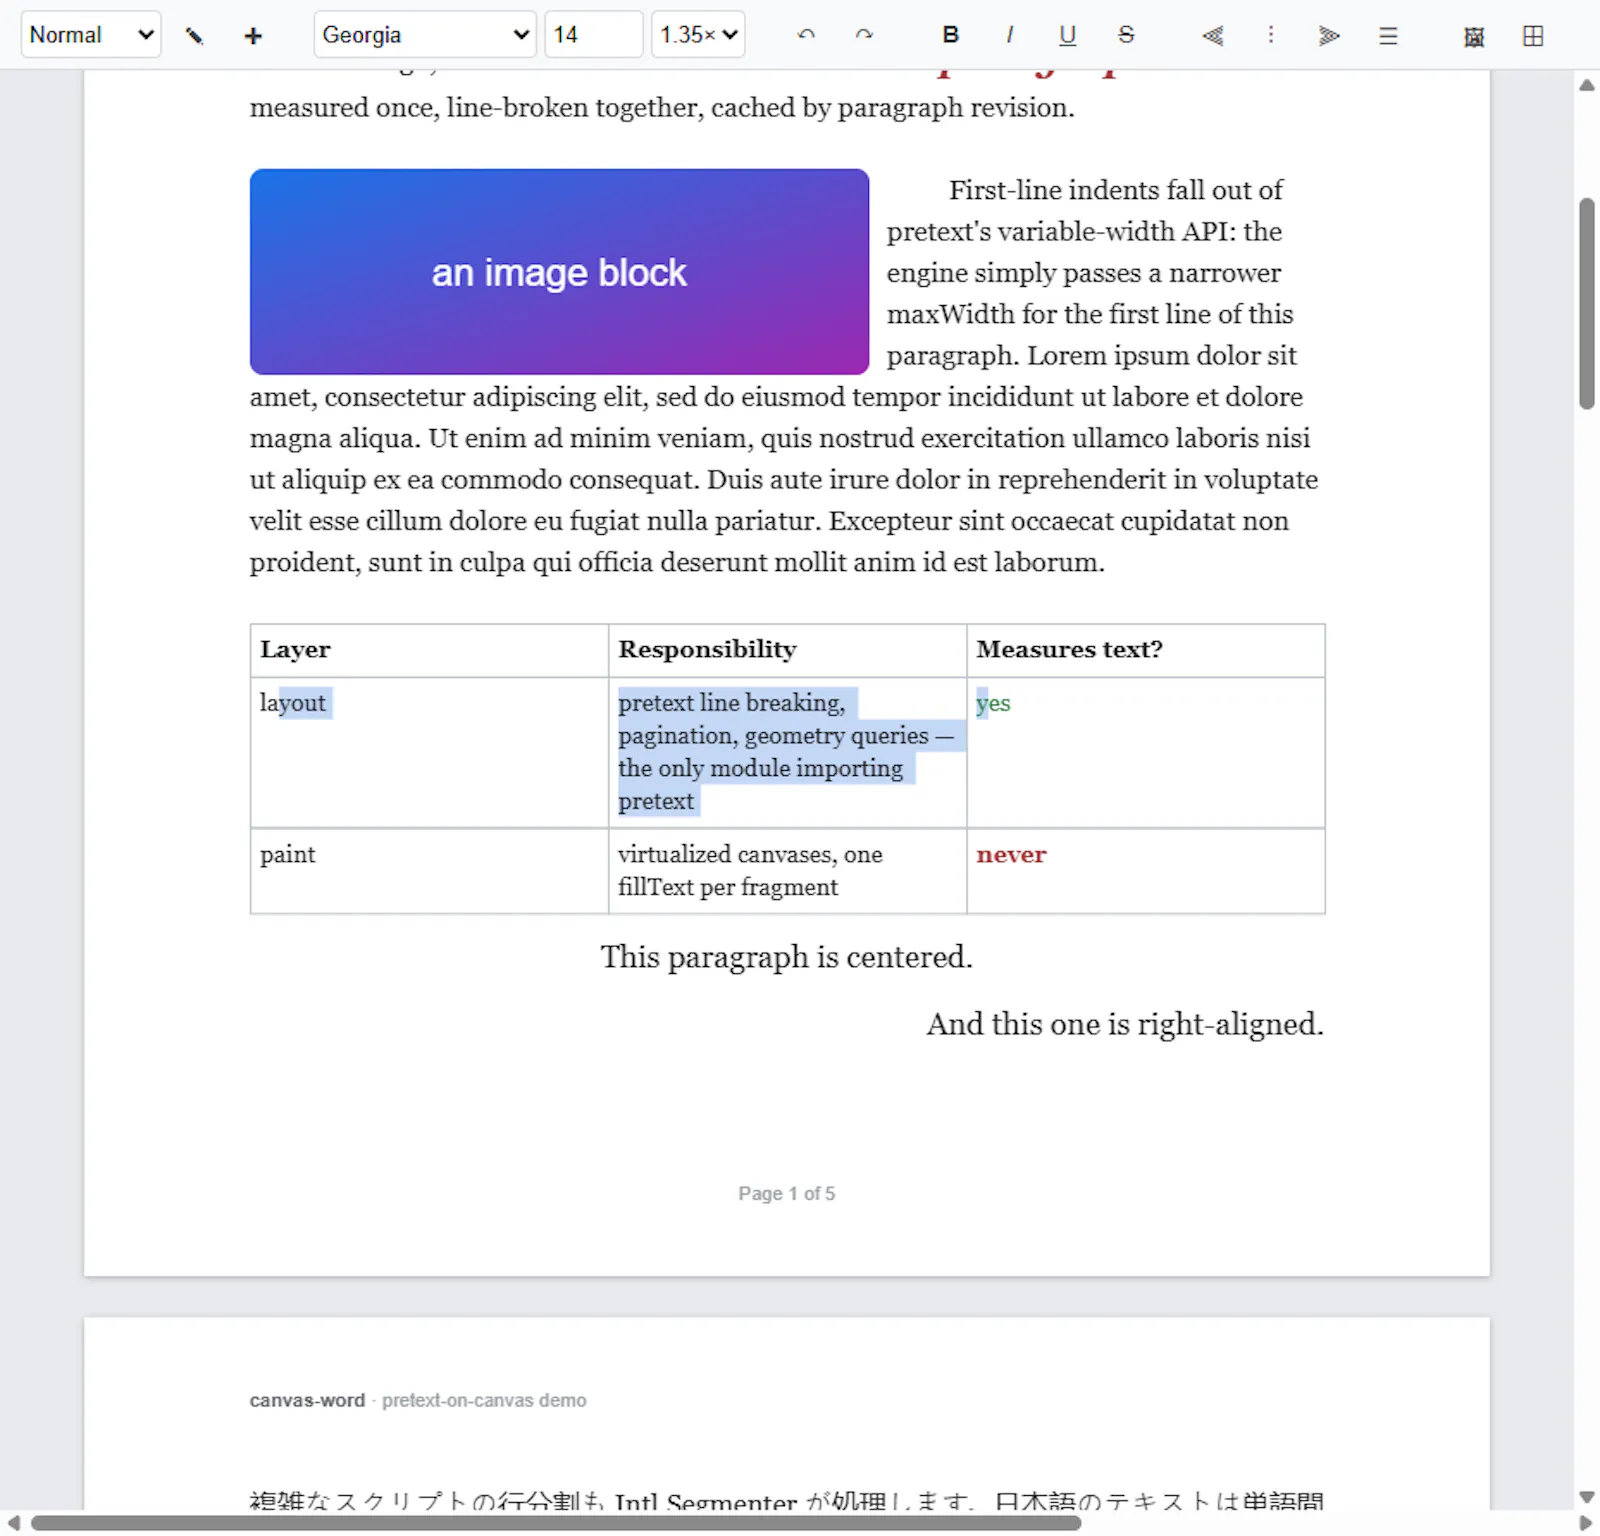1600x1536 pixels.
Task: Toggle underline formatting
Action: (1067, 35)
